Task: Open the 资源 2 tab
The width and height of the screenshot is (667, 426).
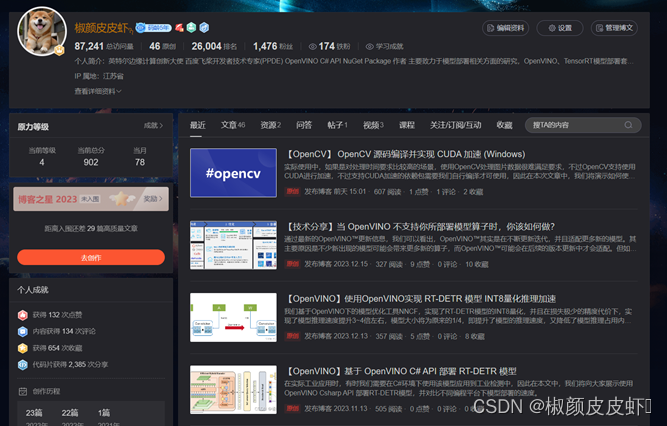Action: tap(271, 125)
